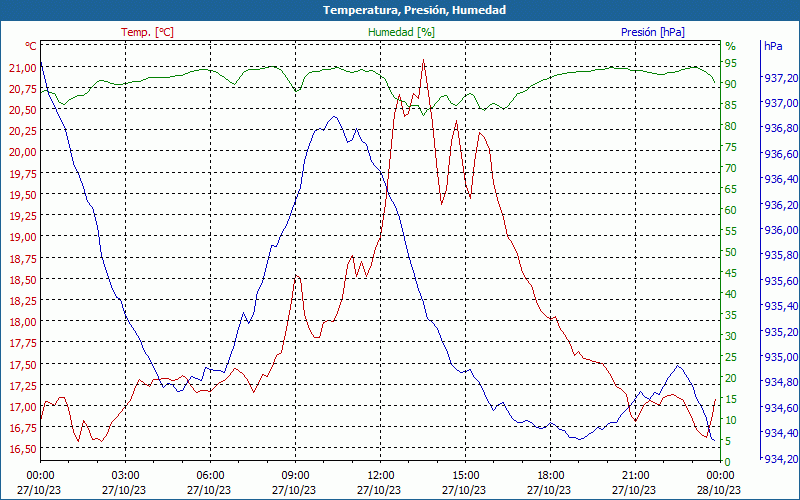Click the 935,00 pressure axis value
The image size is (800, 500).
(x=781, y=357)
